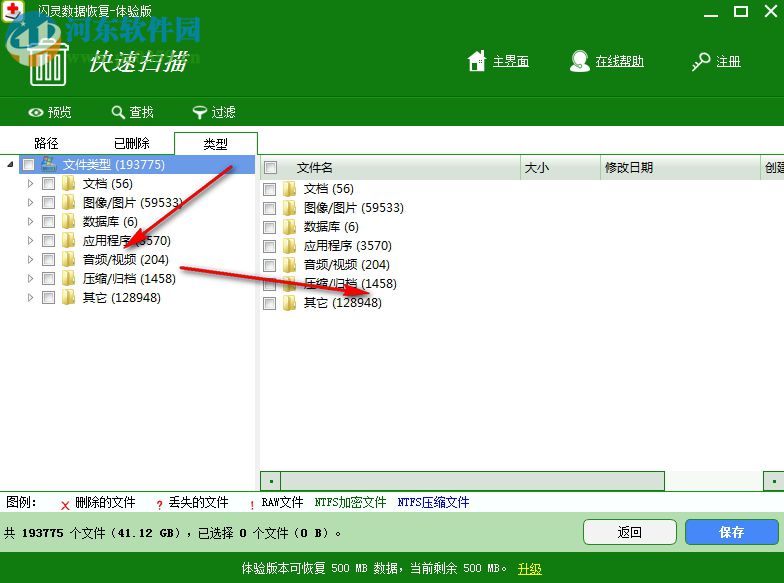Click the folder icon of 数据库 in tree
This screenshot has width=784, height=583.
(68, 222)
